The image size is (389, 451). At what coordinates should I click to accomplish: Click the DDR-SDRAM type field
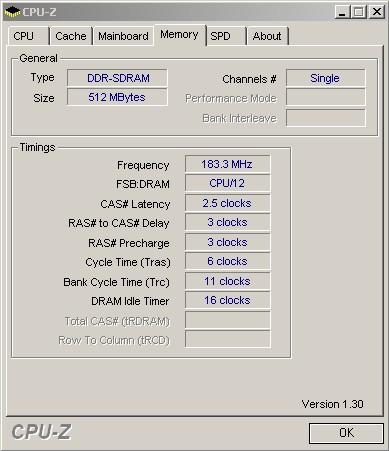pos(117,78)
